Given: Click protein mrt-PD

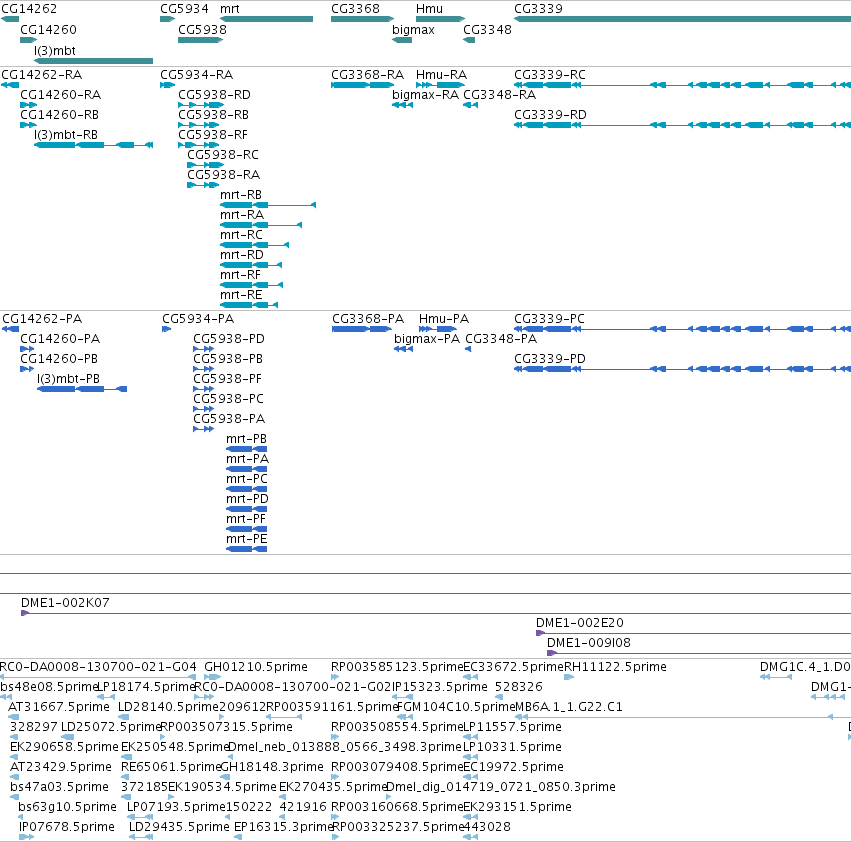Looking at the screenshot, I should (246, 509).
